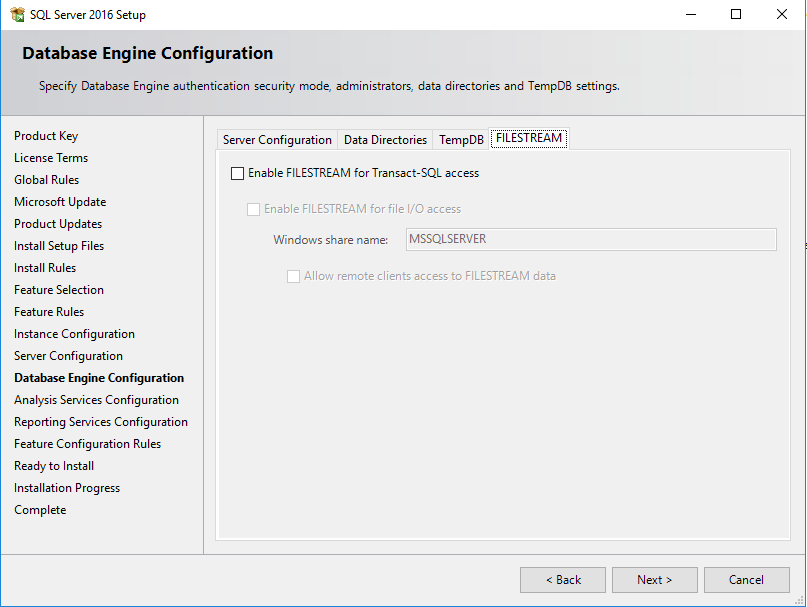Cancel the SQL Server setup
Screen dimensions: 807x607
pyautogui.click(x=746, y=580)
